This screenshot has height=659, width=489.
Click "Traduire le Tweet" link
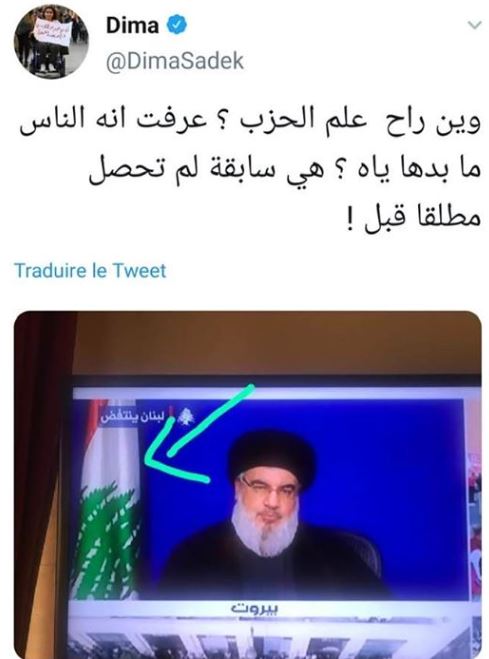91,270
